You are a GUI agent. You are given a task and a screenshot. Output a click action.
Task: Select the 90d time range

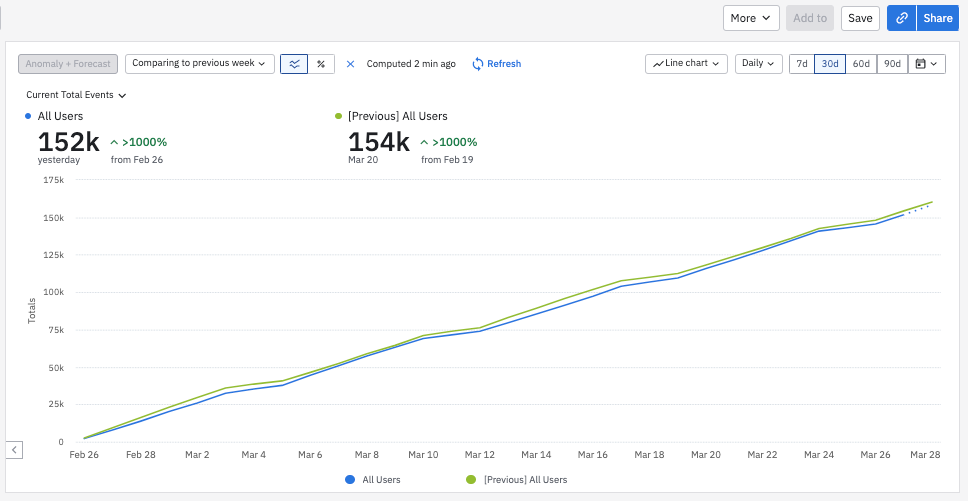point(892,63)
